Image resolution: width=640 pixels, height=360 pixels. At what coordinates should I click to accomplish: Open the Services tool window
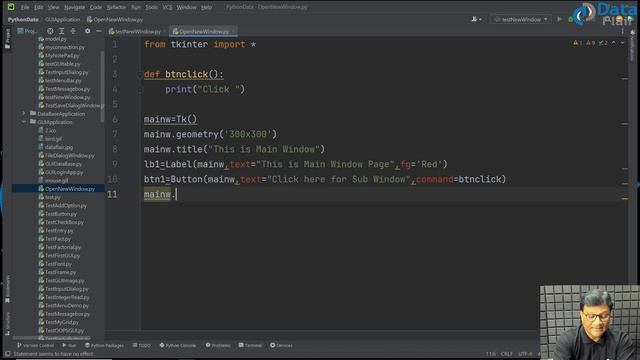click(281, 345)
